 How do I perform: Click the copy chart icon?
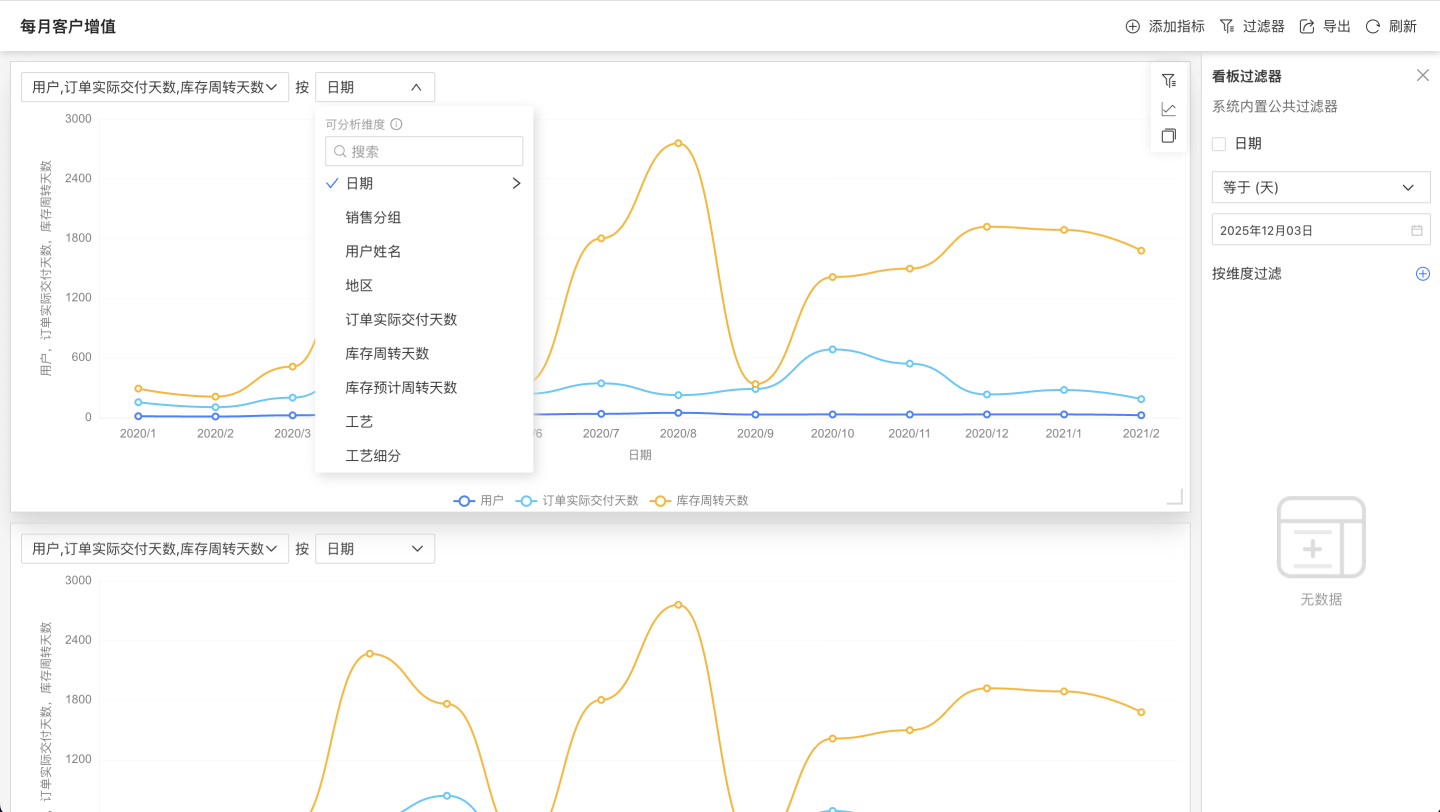(1168, 136)
